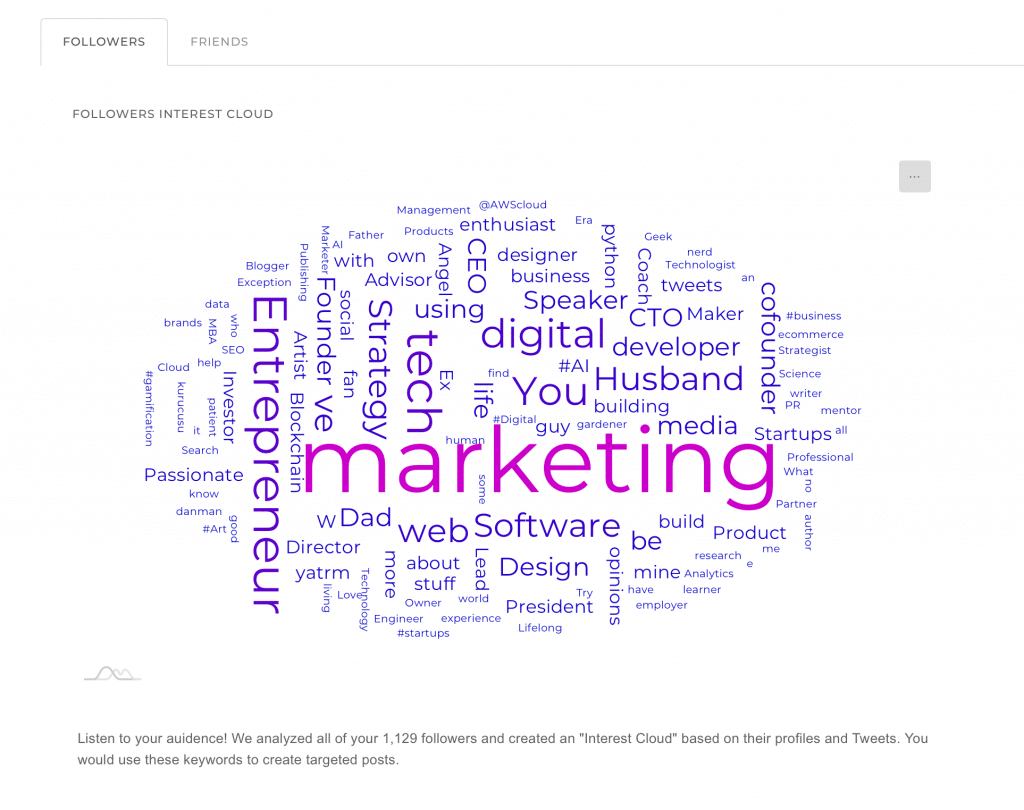1024x810 pixels.
Task: Click the "Passionate" keyword
Action: tap(193, 475)
